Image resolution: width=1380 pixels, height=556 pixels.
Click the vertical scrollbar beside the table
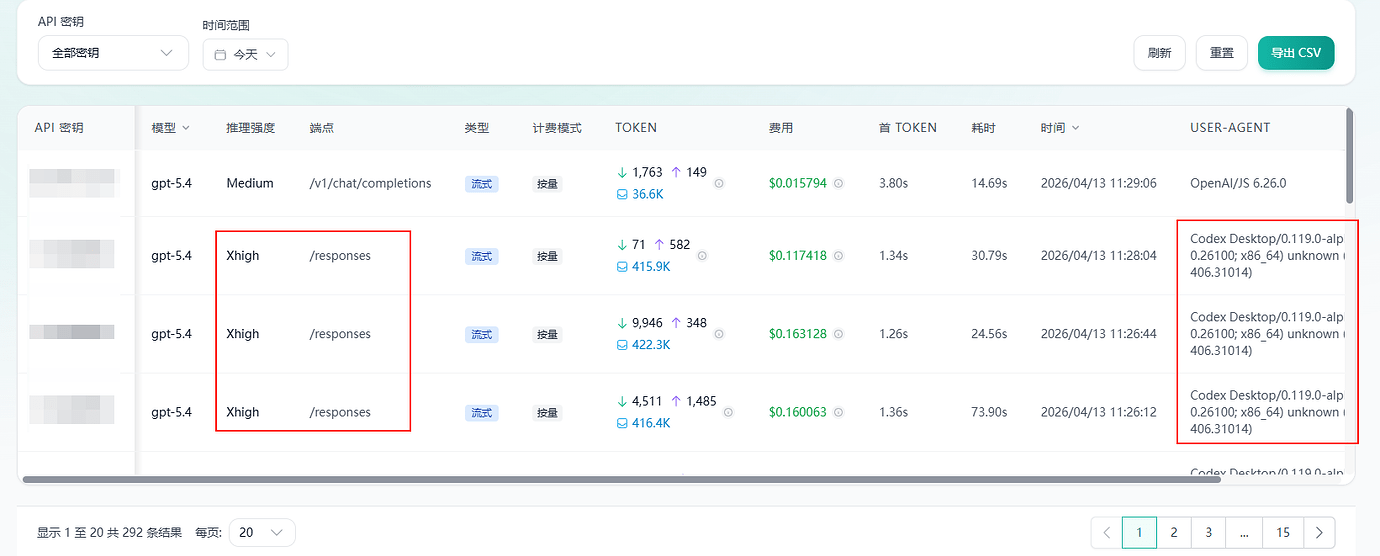coord(1349,155)
